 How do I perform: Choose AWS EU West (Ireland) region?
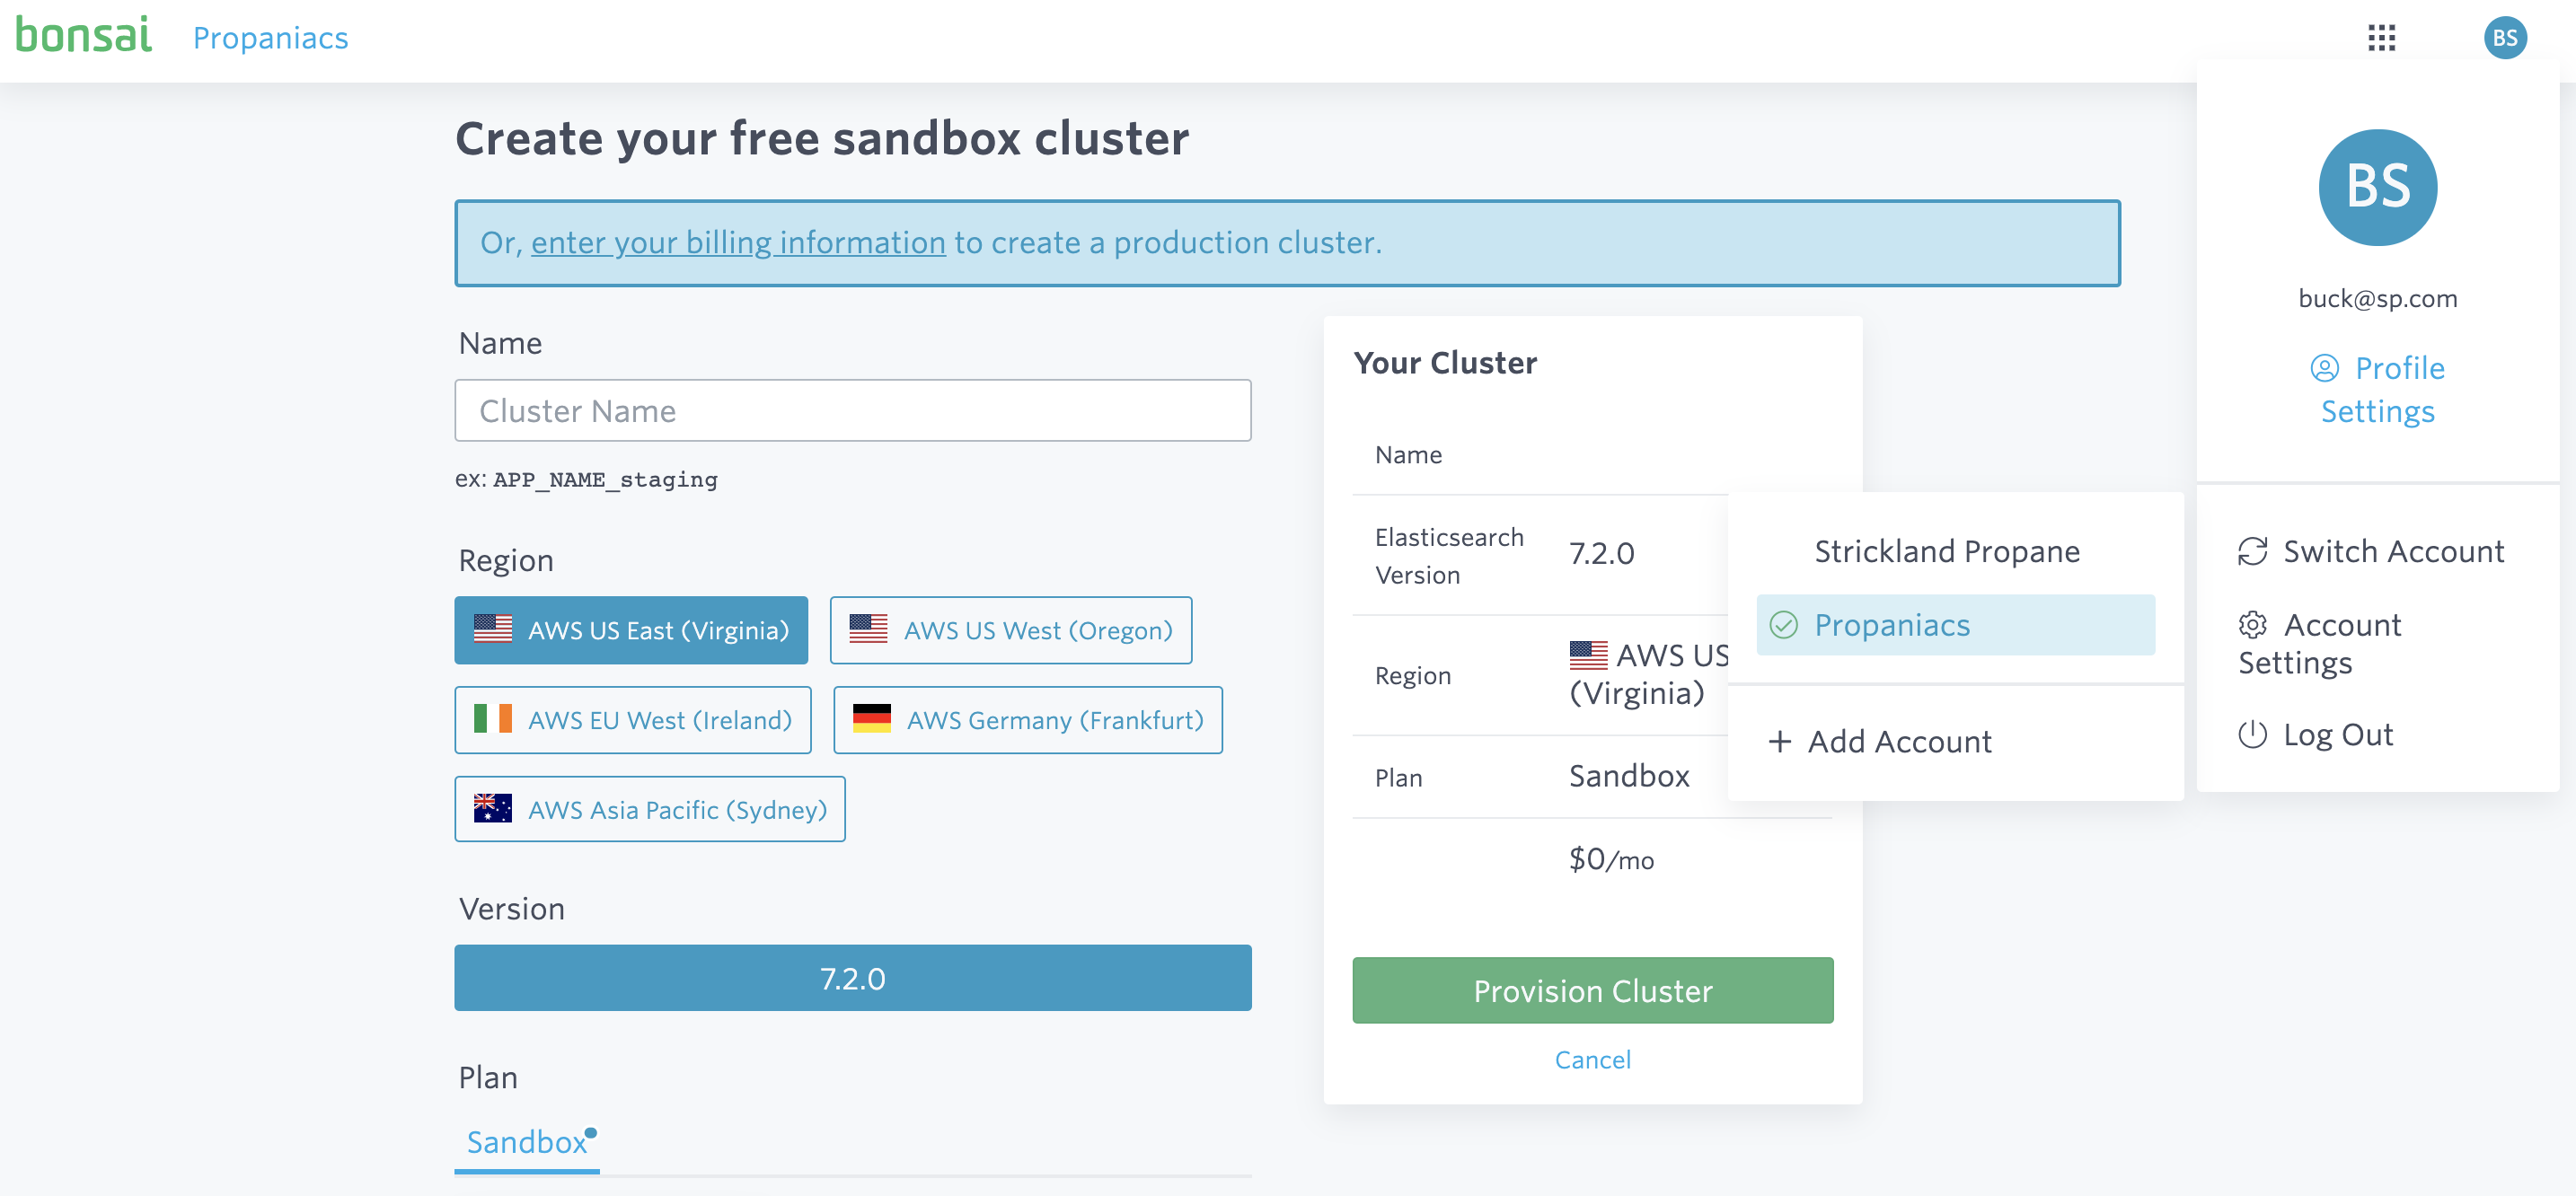632,720
